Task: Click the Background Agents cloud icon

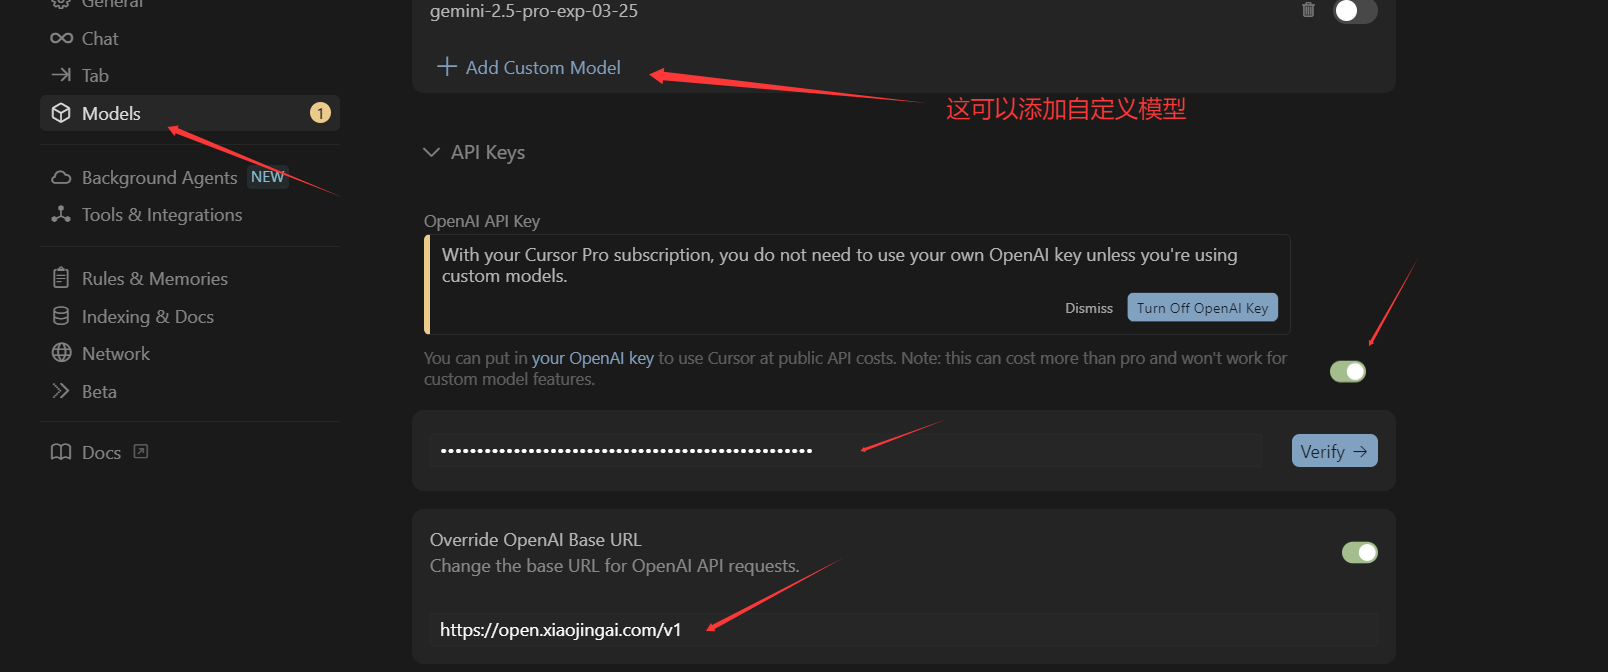Action: click(x=61, y=177)
